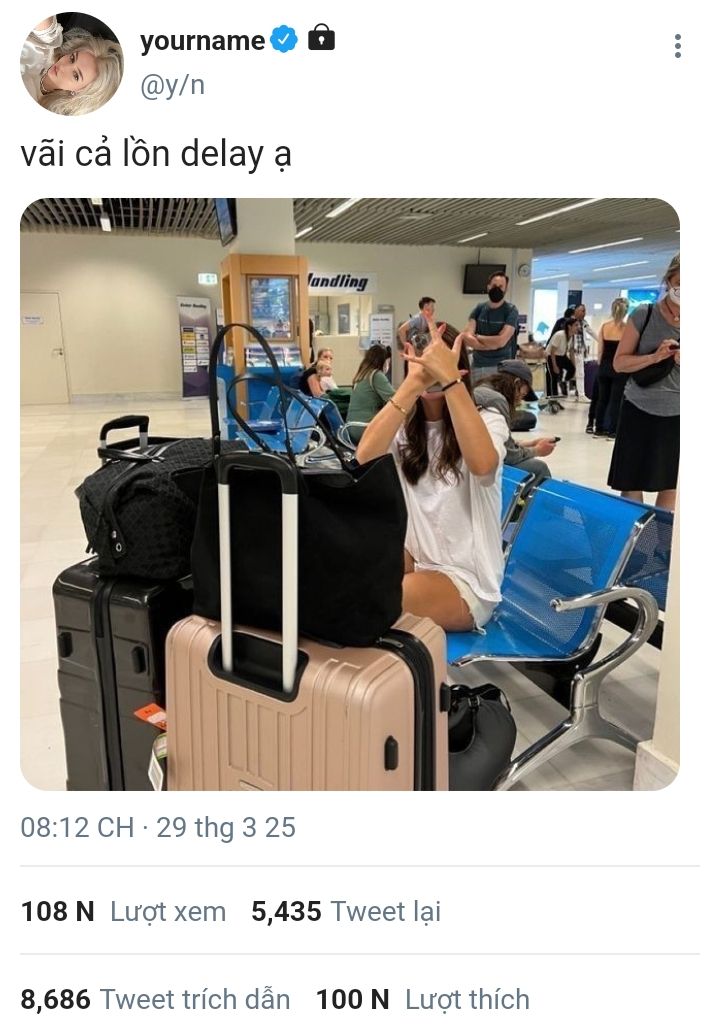This screenshot has height=1034, width=720.
Task: View the 108 N views count
Action: coord(57,911)
